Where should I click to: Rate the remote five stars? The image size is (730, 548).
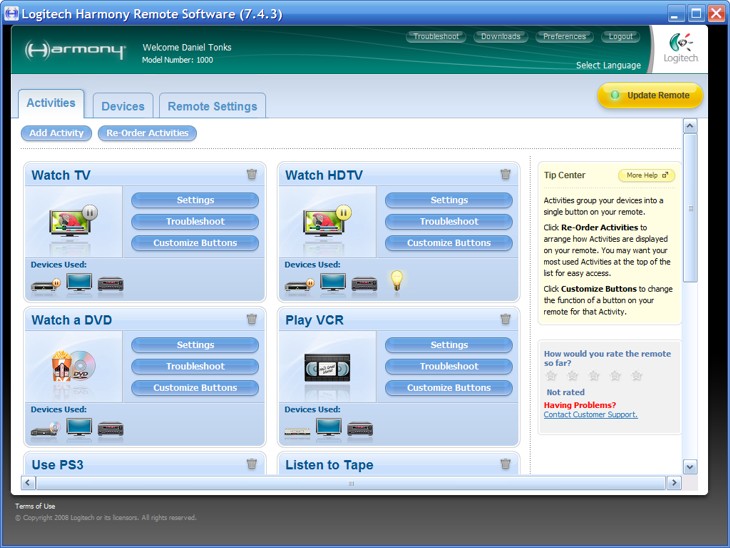point(637,375)
